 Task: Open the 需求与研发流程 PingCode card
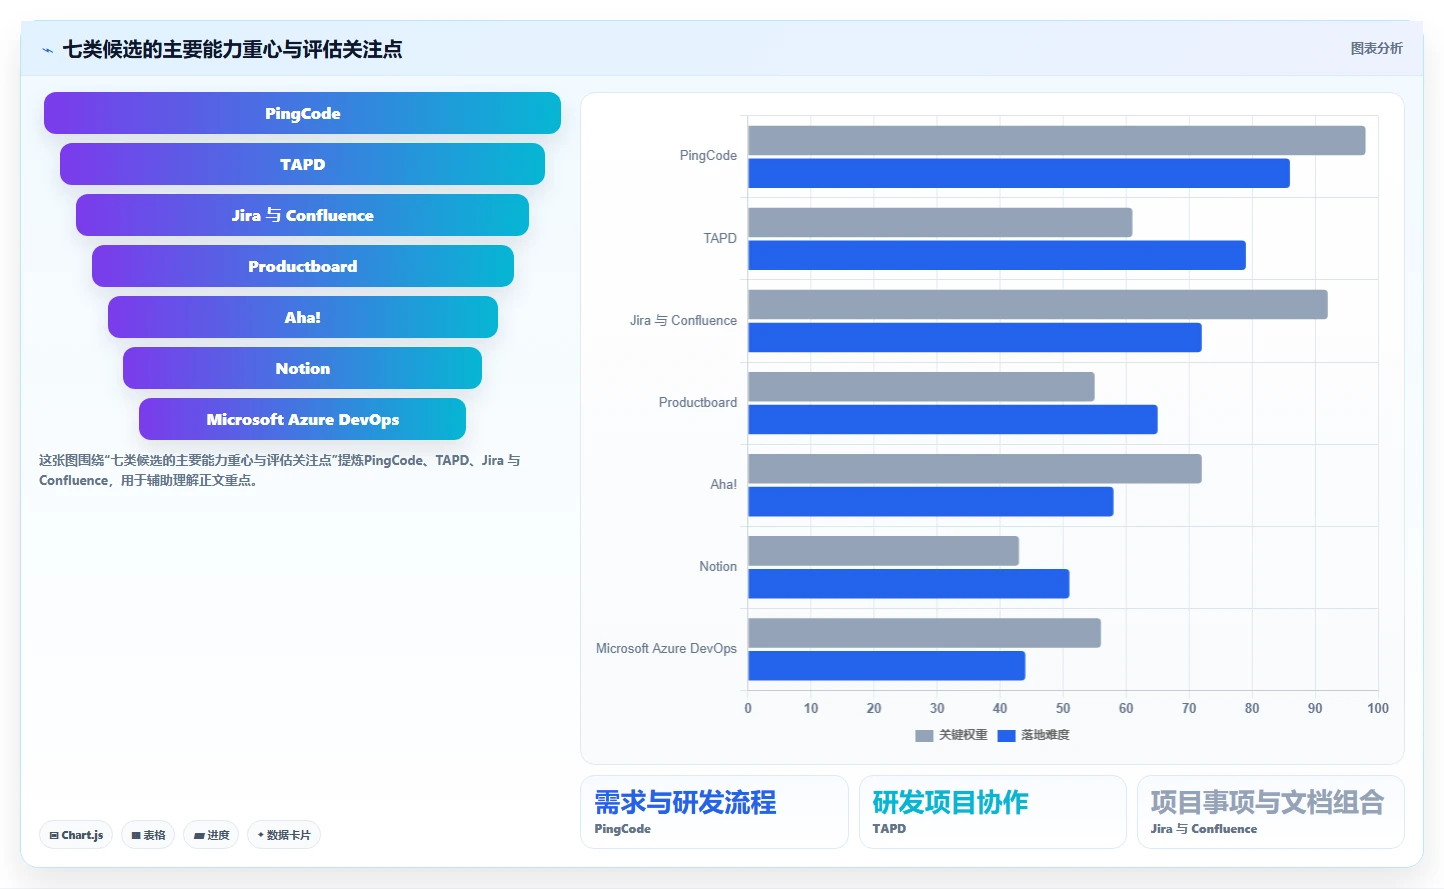(714, 812)
